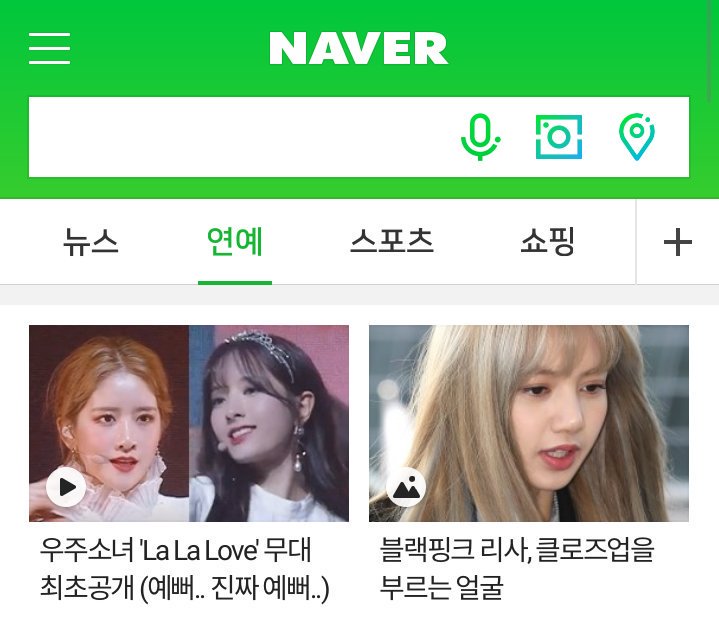Read 블랙핑크 리사, 클로즈업을 부르는 얼굴 article
Viewport: 719px width, 624px height.
[x=517, y=569]
